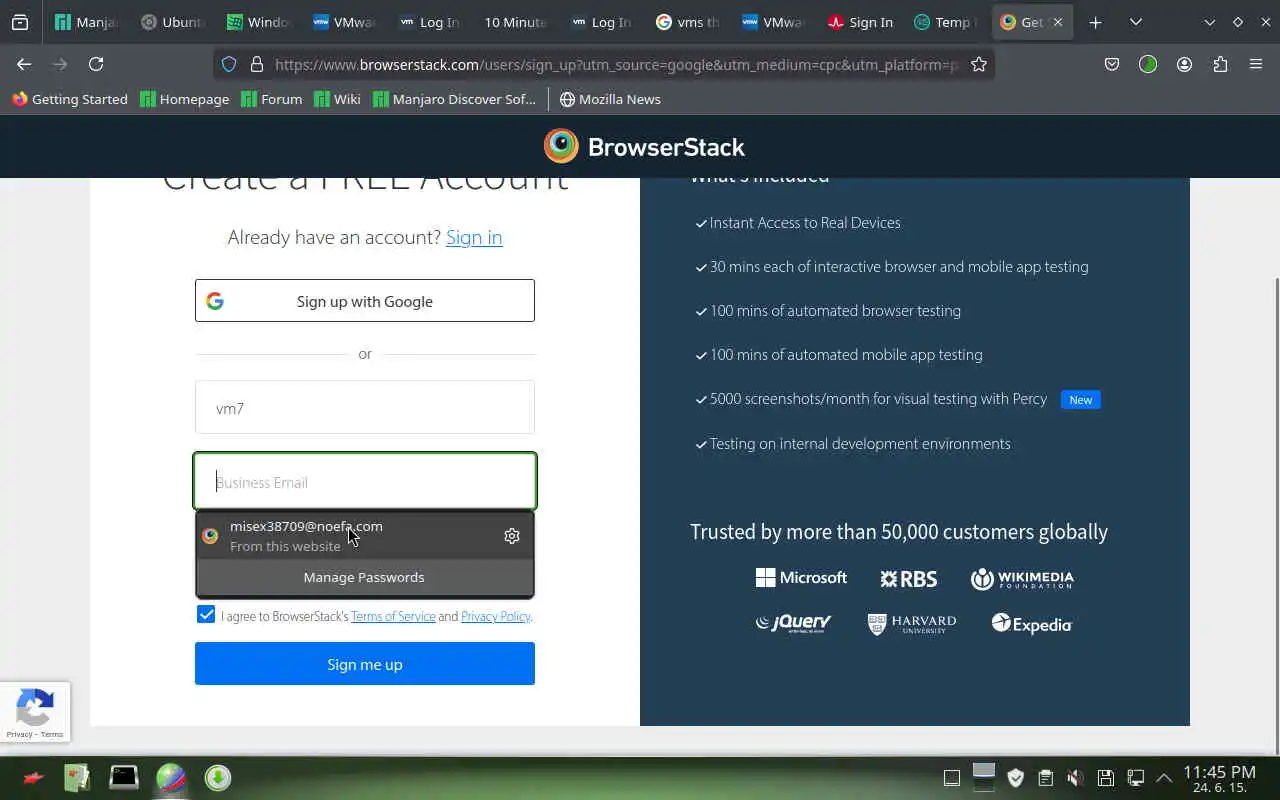
Task: Open the Konsole terminal from taskbar
Action: tap(124, 777)
